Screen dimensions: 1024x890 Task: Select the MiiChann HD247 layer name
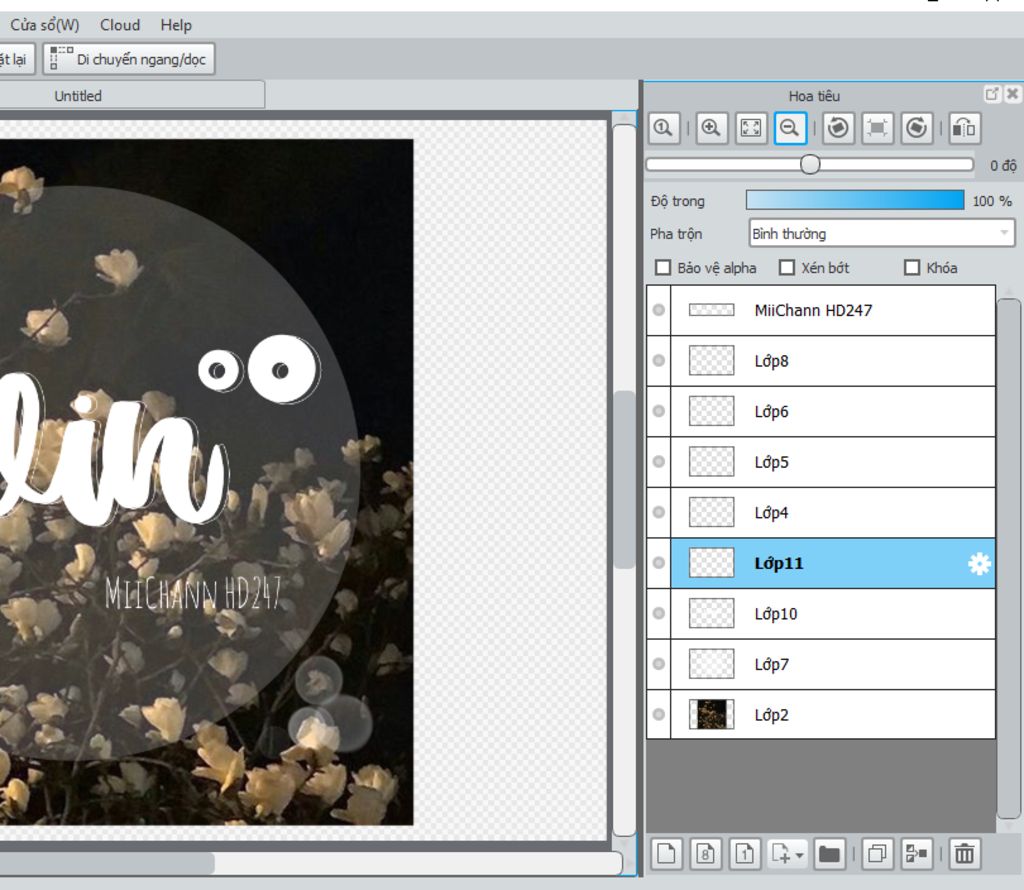[x=813, y=310]
